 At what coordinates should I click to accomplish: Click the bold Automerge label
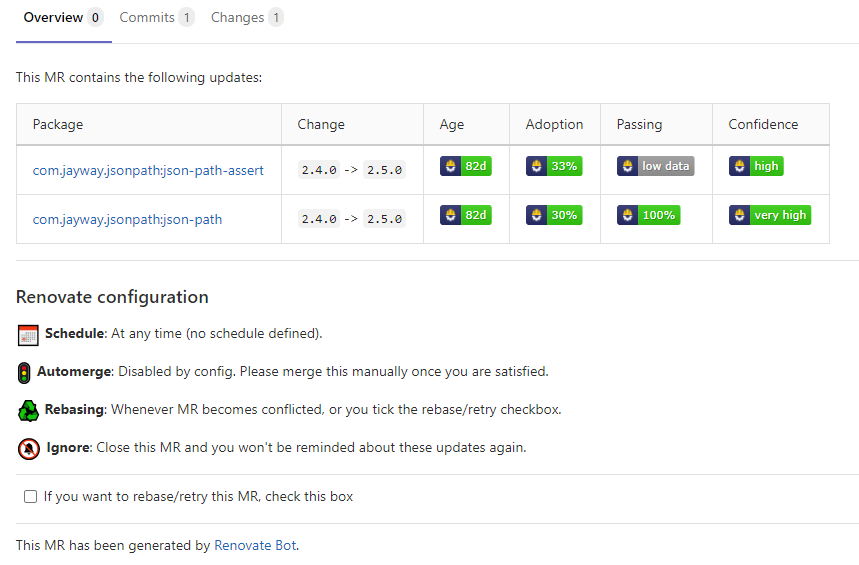point(75,372)
